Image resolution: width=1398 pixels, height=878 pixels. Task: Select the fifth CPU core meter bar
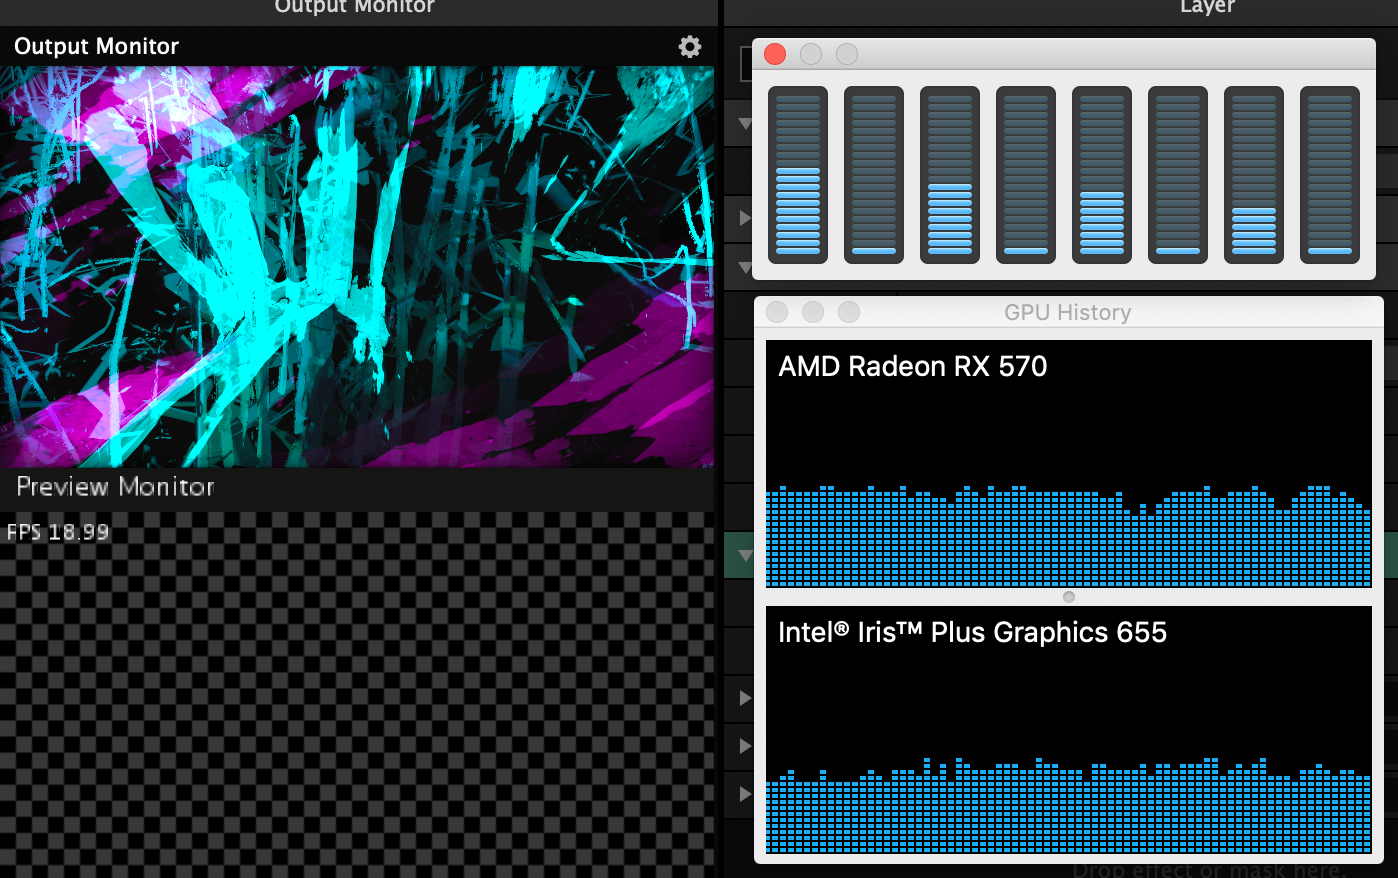[1102, 175]
